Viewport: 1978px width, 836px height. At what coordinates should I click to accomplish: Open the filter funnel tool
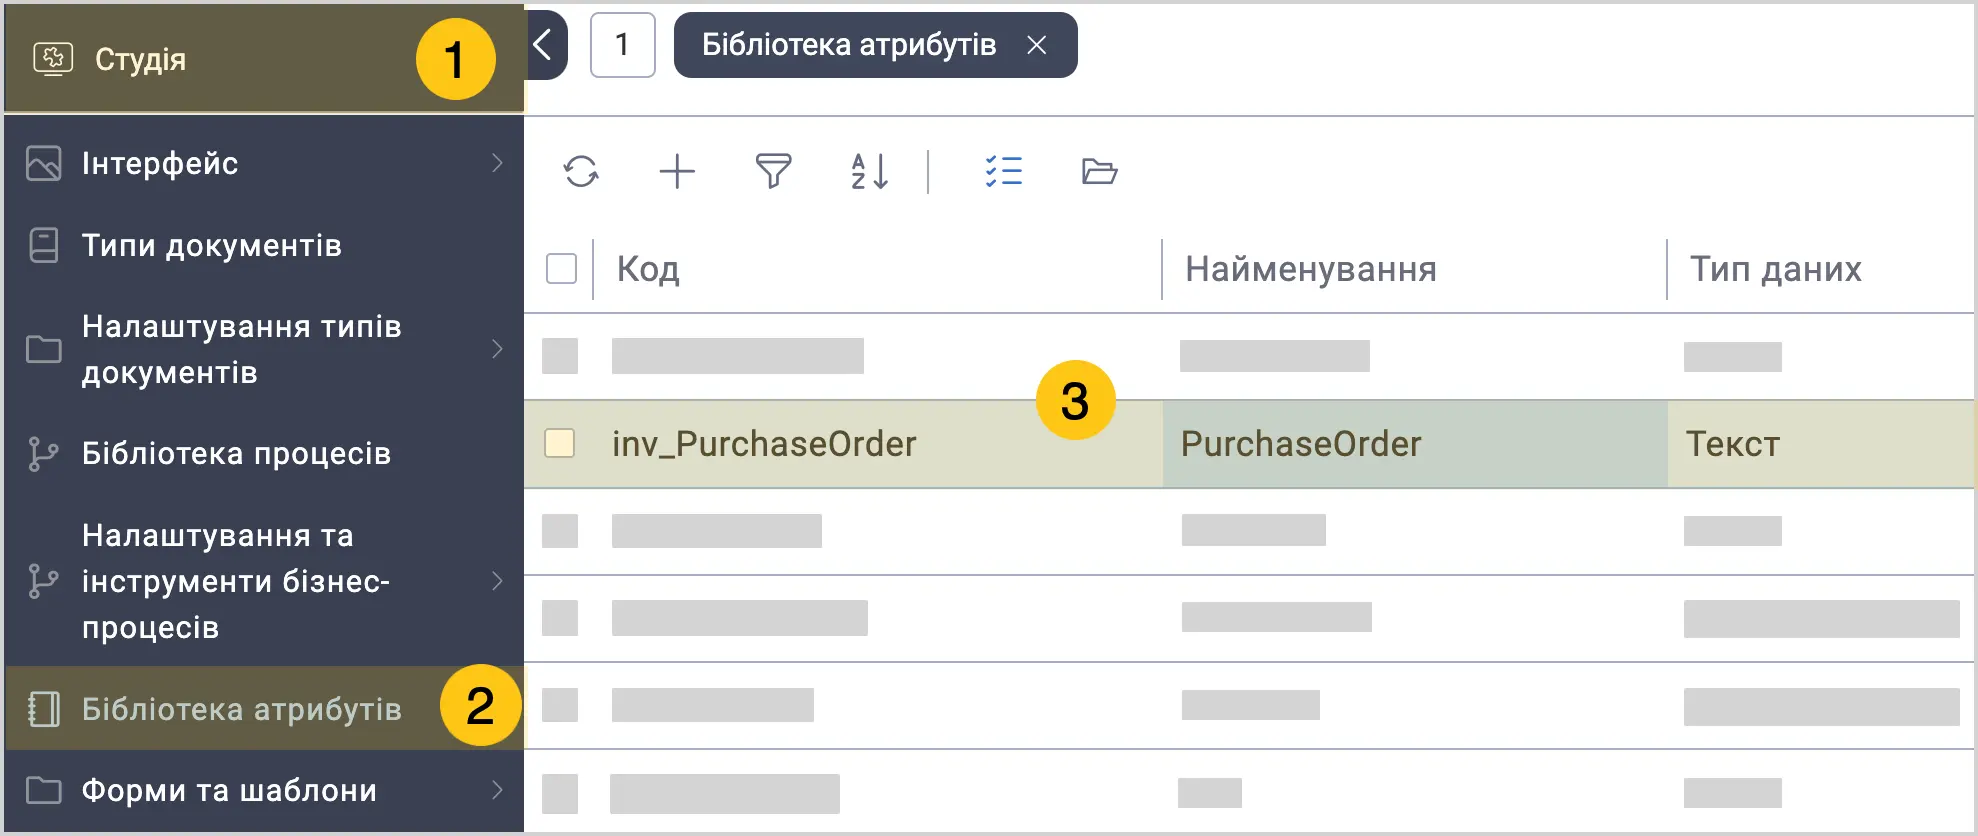click(x=773, y=171)
